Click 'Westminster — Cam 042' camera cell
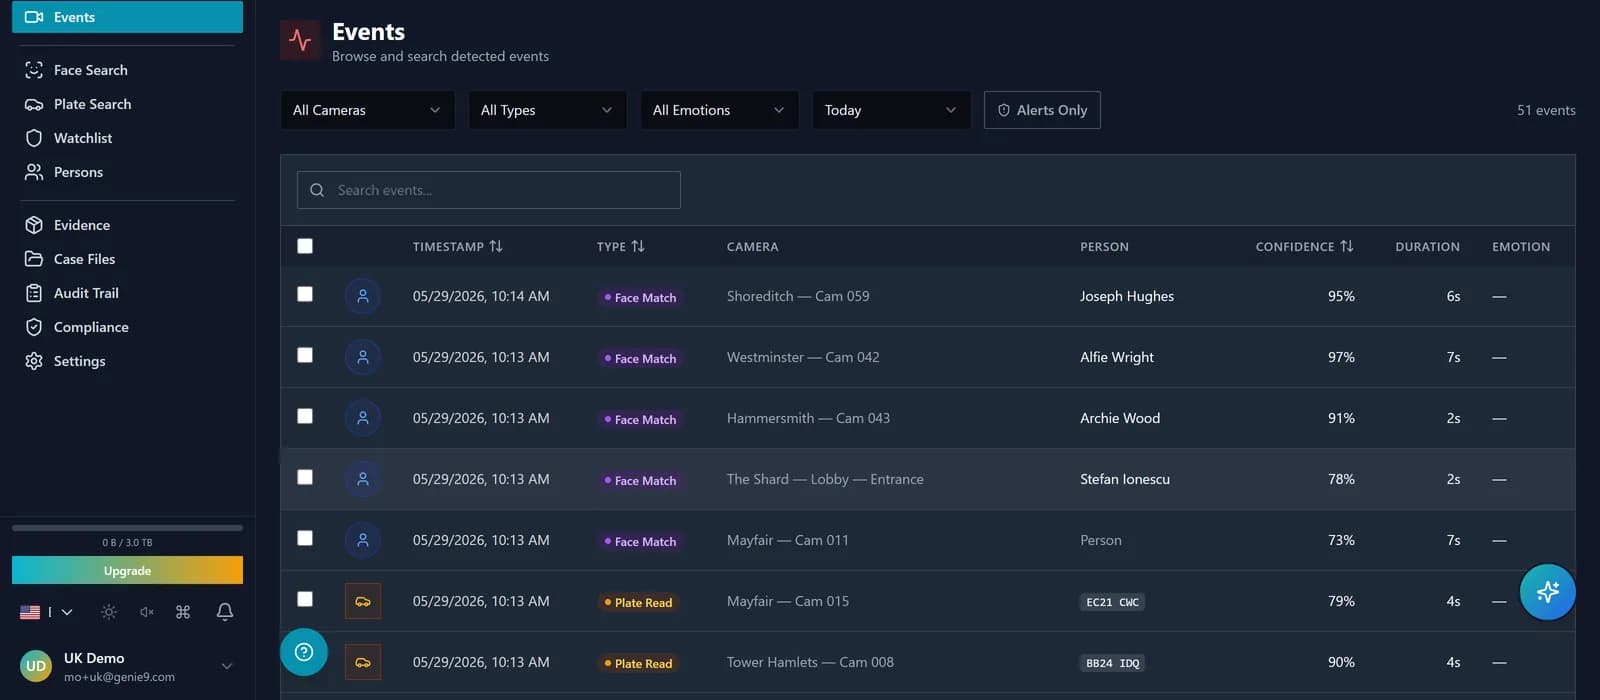The image size is (1600, 700). tap(803, 357)
